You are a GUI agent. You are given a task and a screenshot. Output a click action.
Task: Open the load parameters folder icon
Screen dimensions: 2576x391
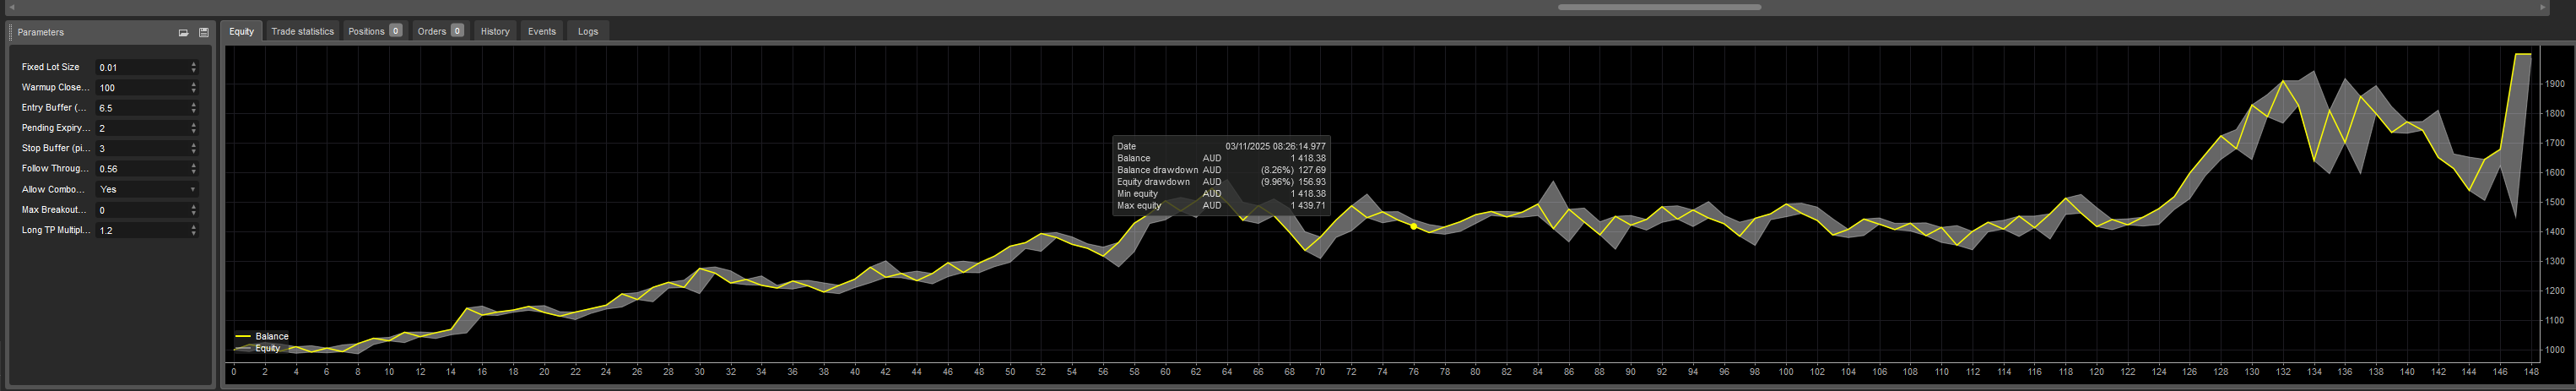pos(183,32)
